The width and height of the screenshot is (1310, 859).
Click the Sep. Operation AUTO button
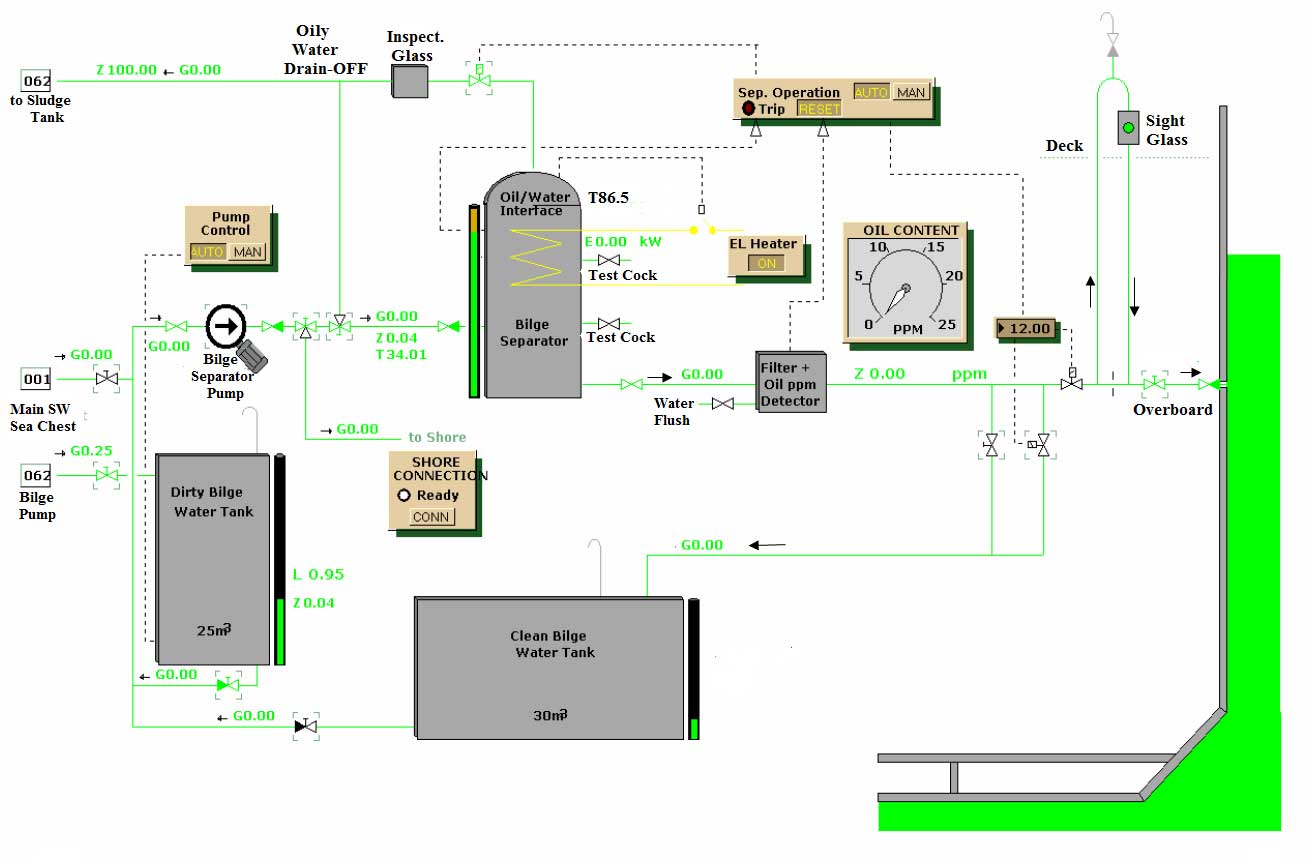(x=870, y=92)
